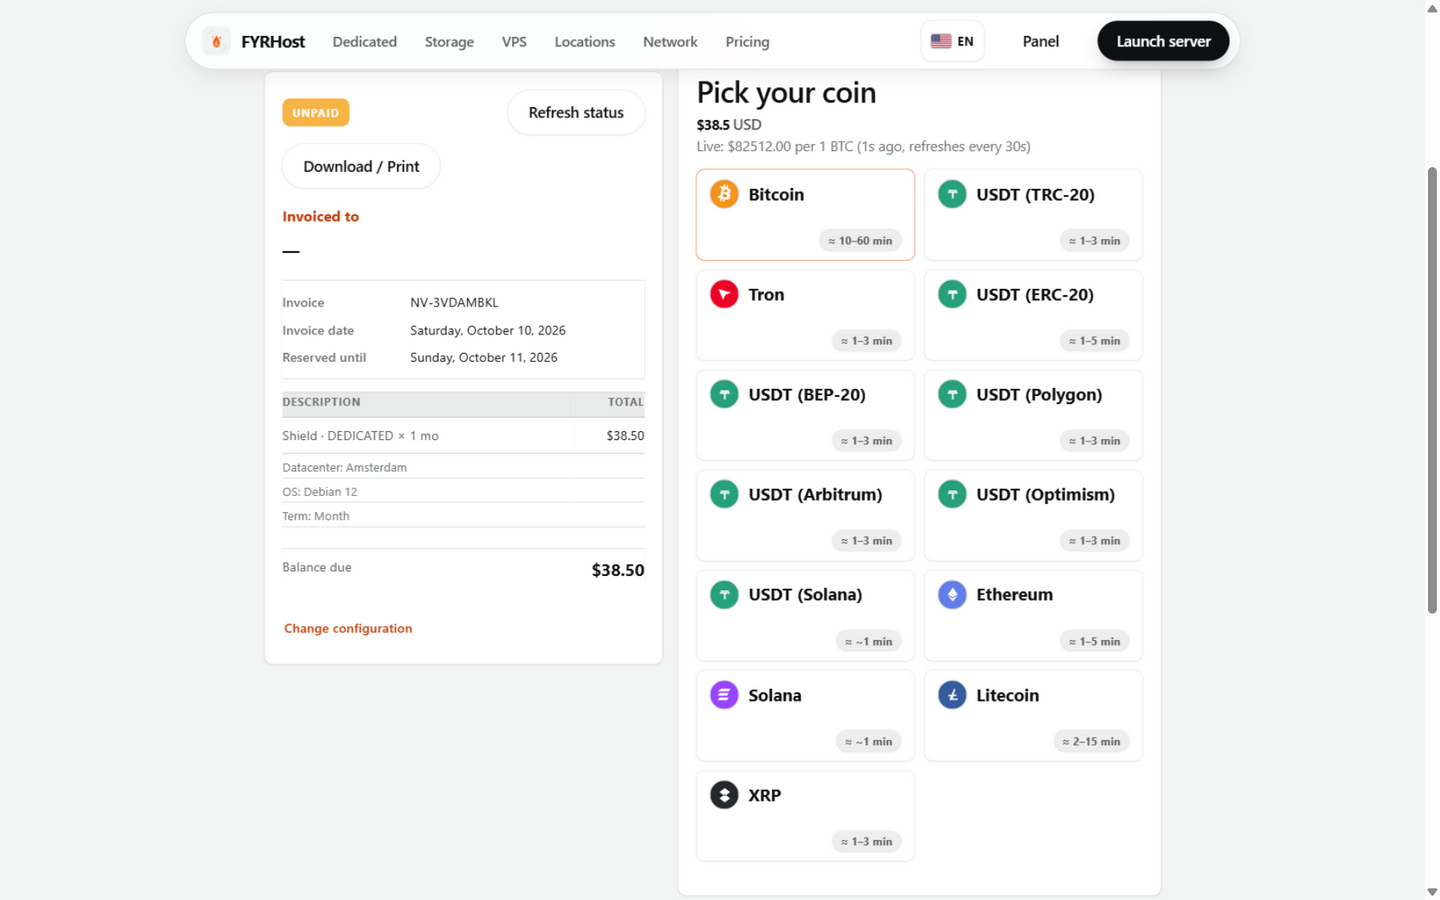Image resolution: width=1440 pixels, height=900 pixels.
Task: Click the Datacenter: Amsterdam line
Action: click(344, 467)
